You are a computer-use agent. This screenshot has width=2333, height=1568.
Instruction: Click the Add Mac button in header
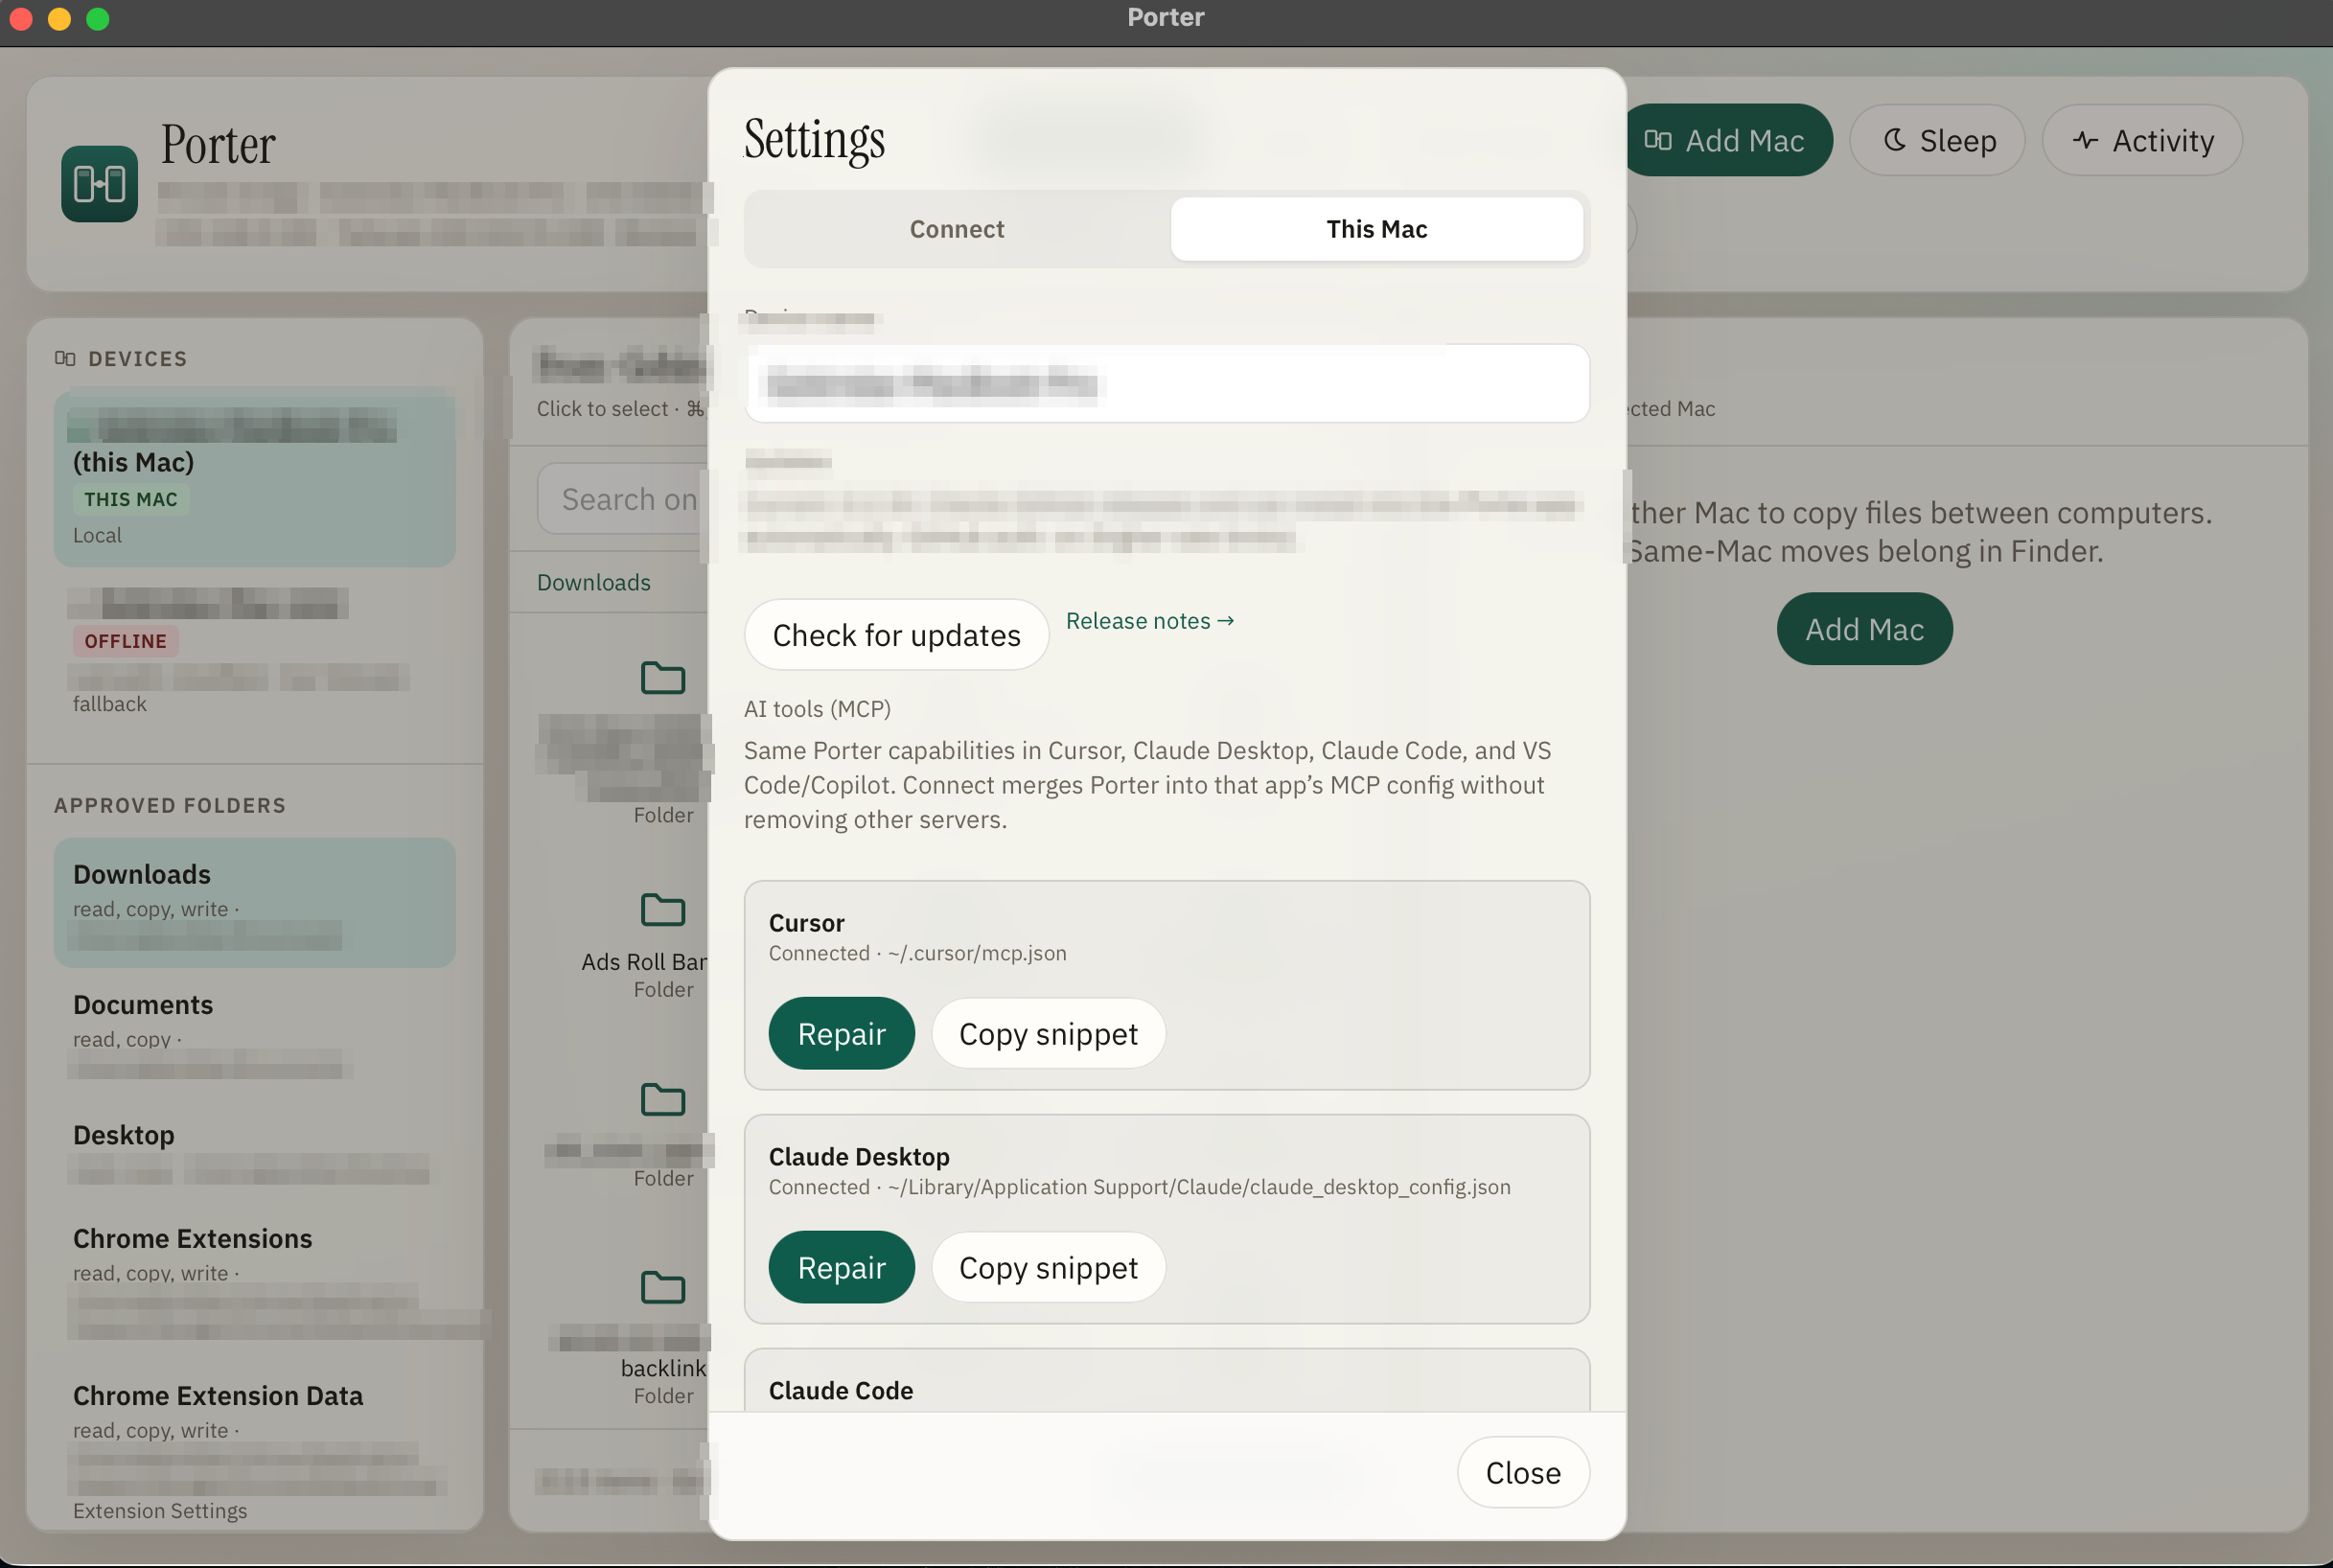point(1729,140)
